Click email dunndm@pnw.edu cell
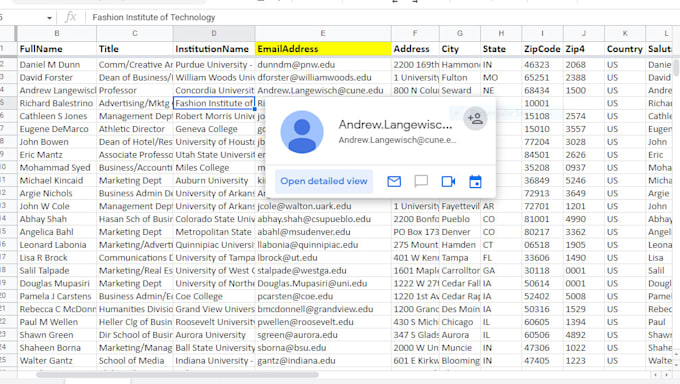Image resolution: width=680 pixels, height=384 pixels. click(323, 65)
